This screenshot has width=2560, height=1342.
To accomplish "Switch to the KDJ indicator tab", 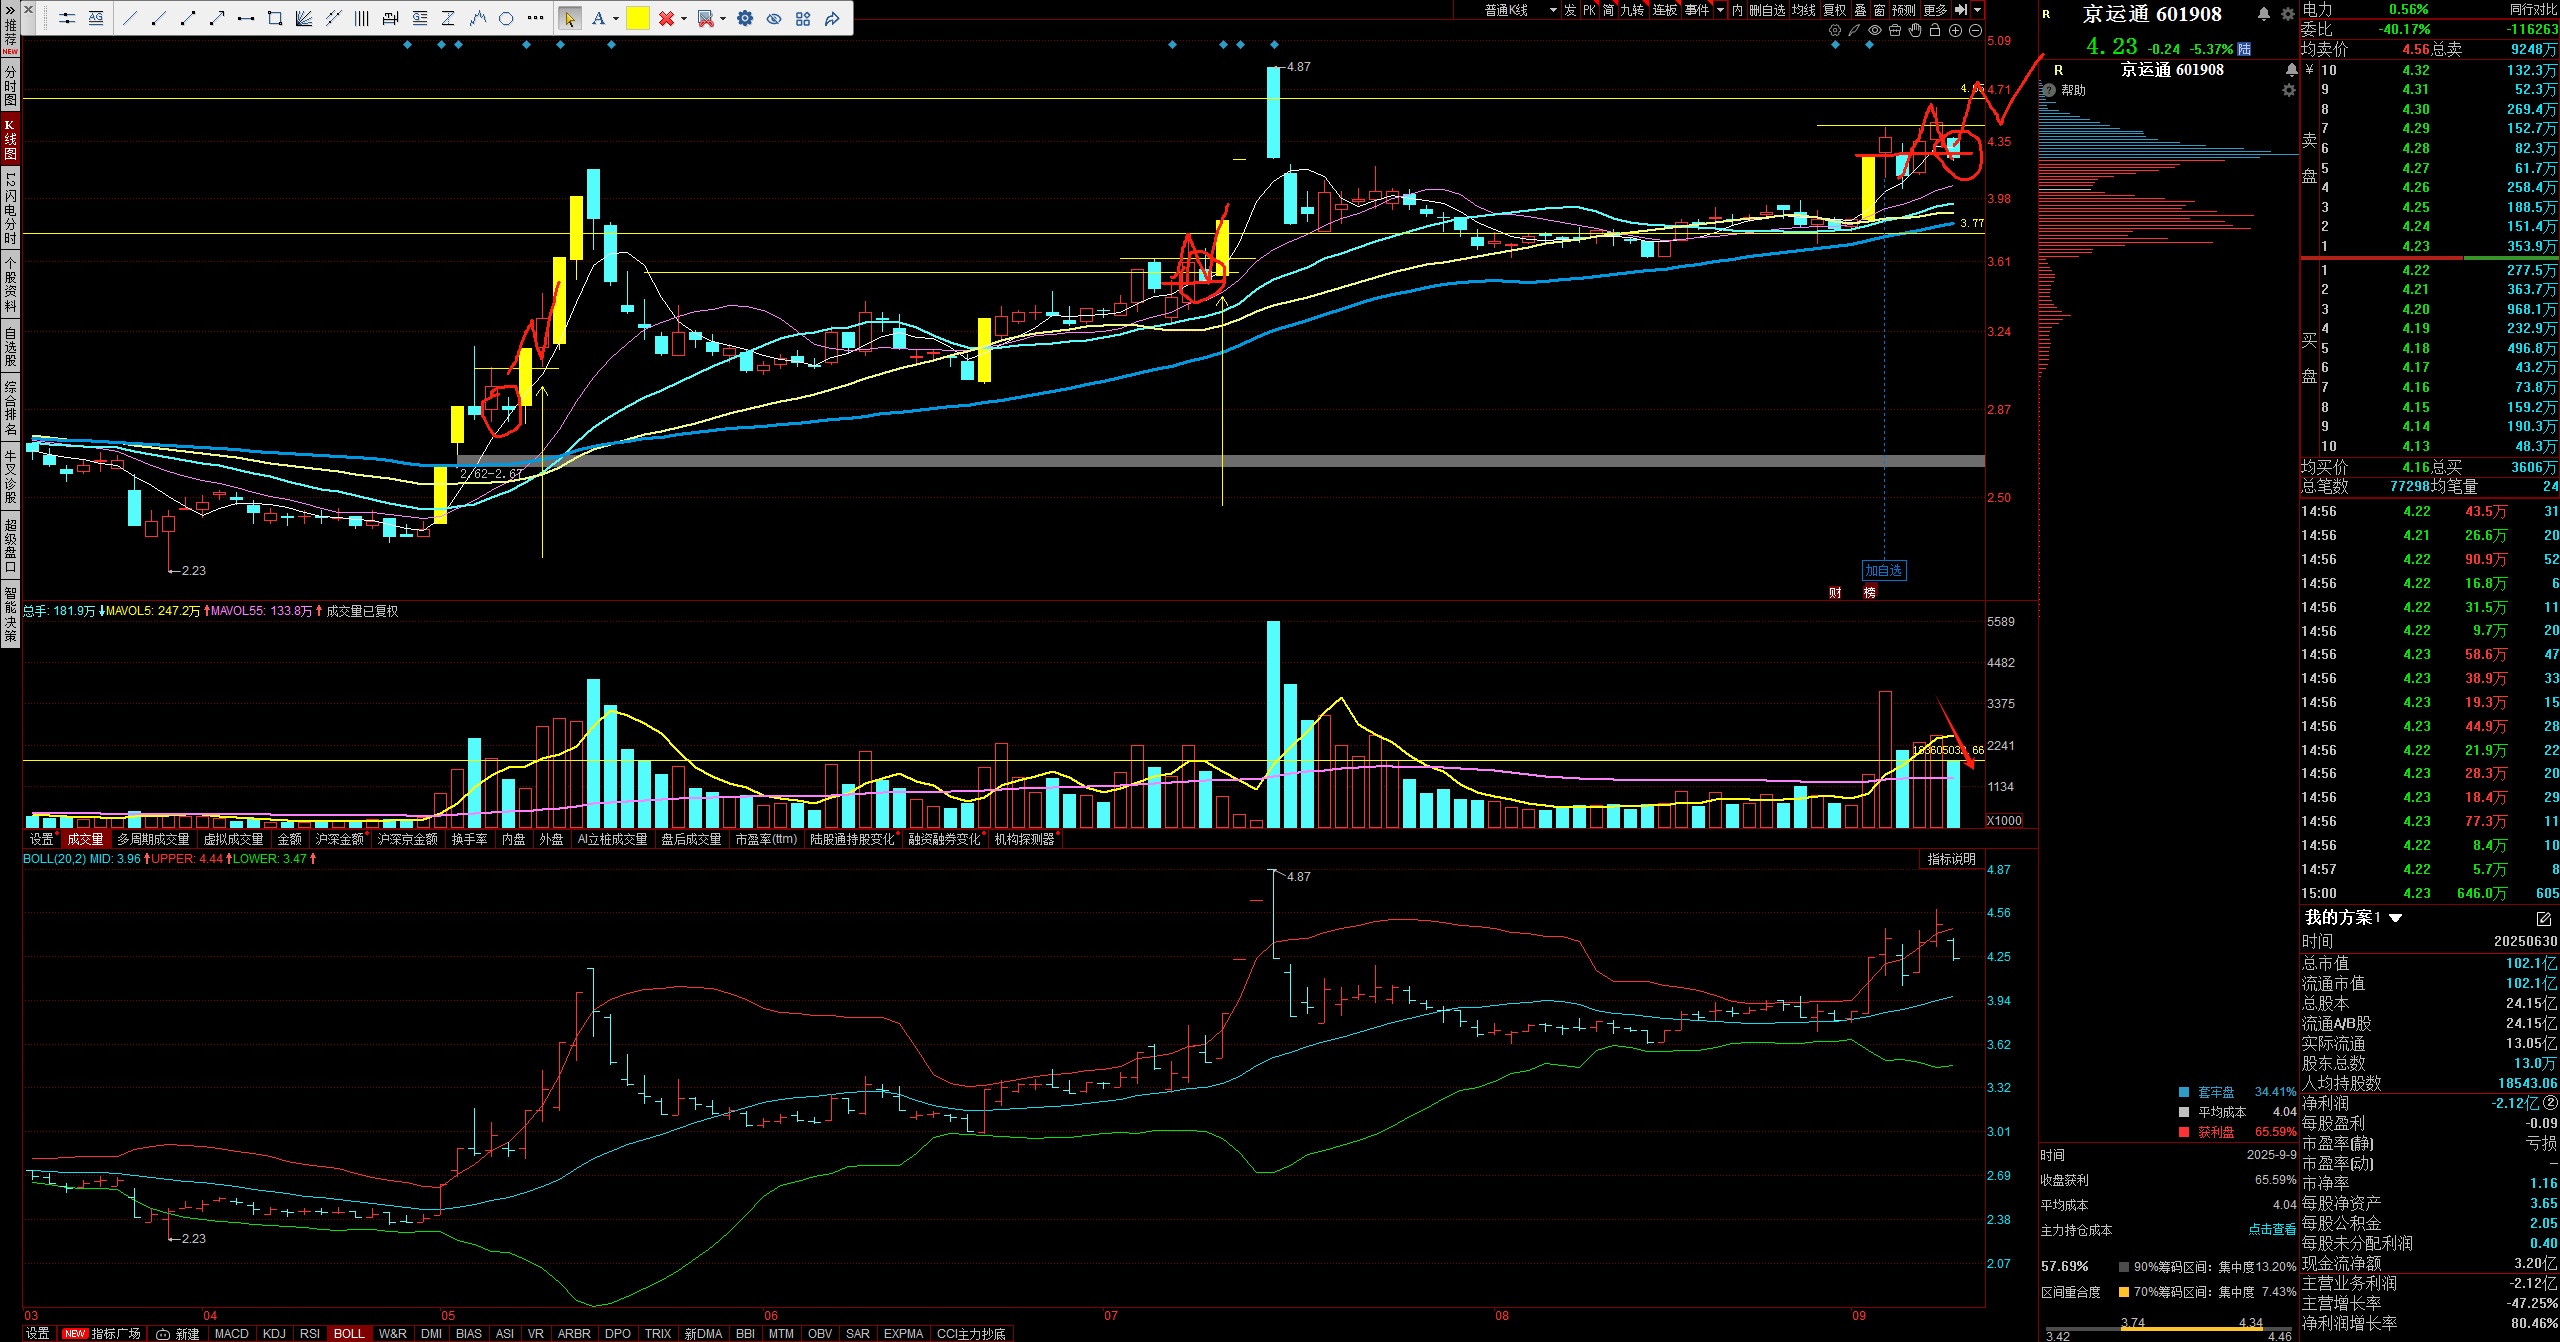I will coord(274,1334).
